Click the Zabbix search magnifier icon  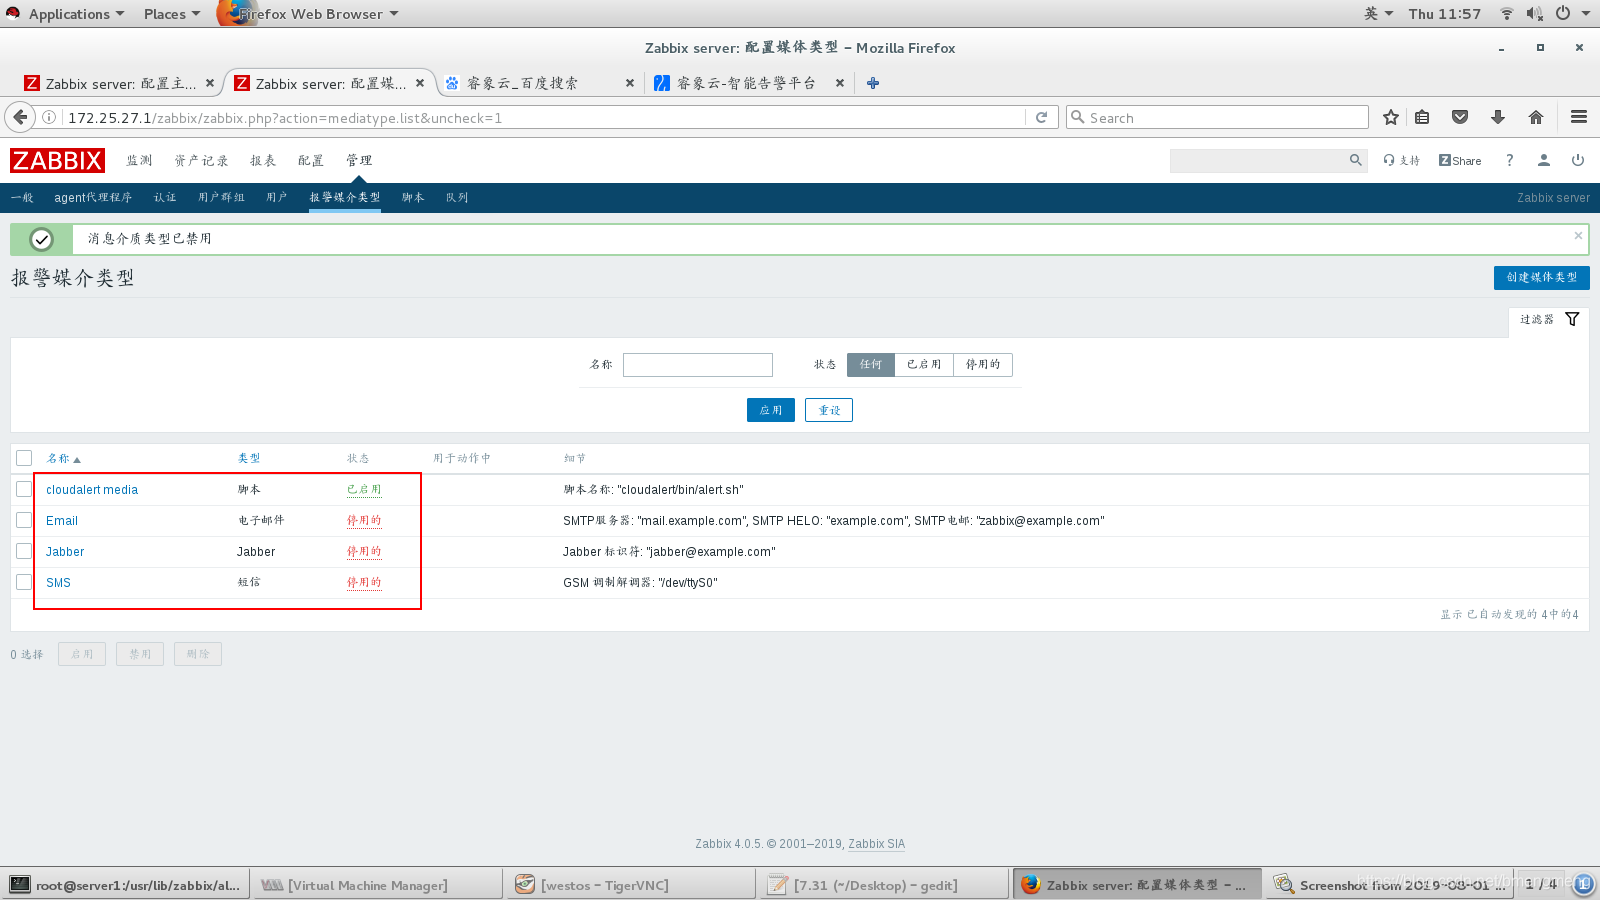coord(1355,160)
